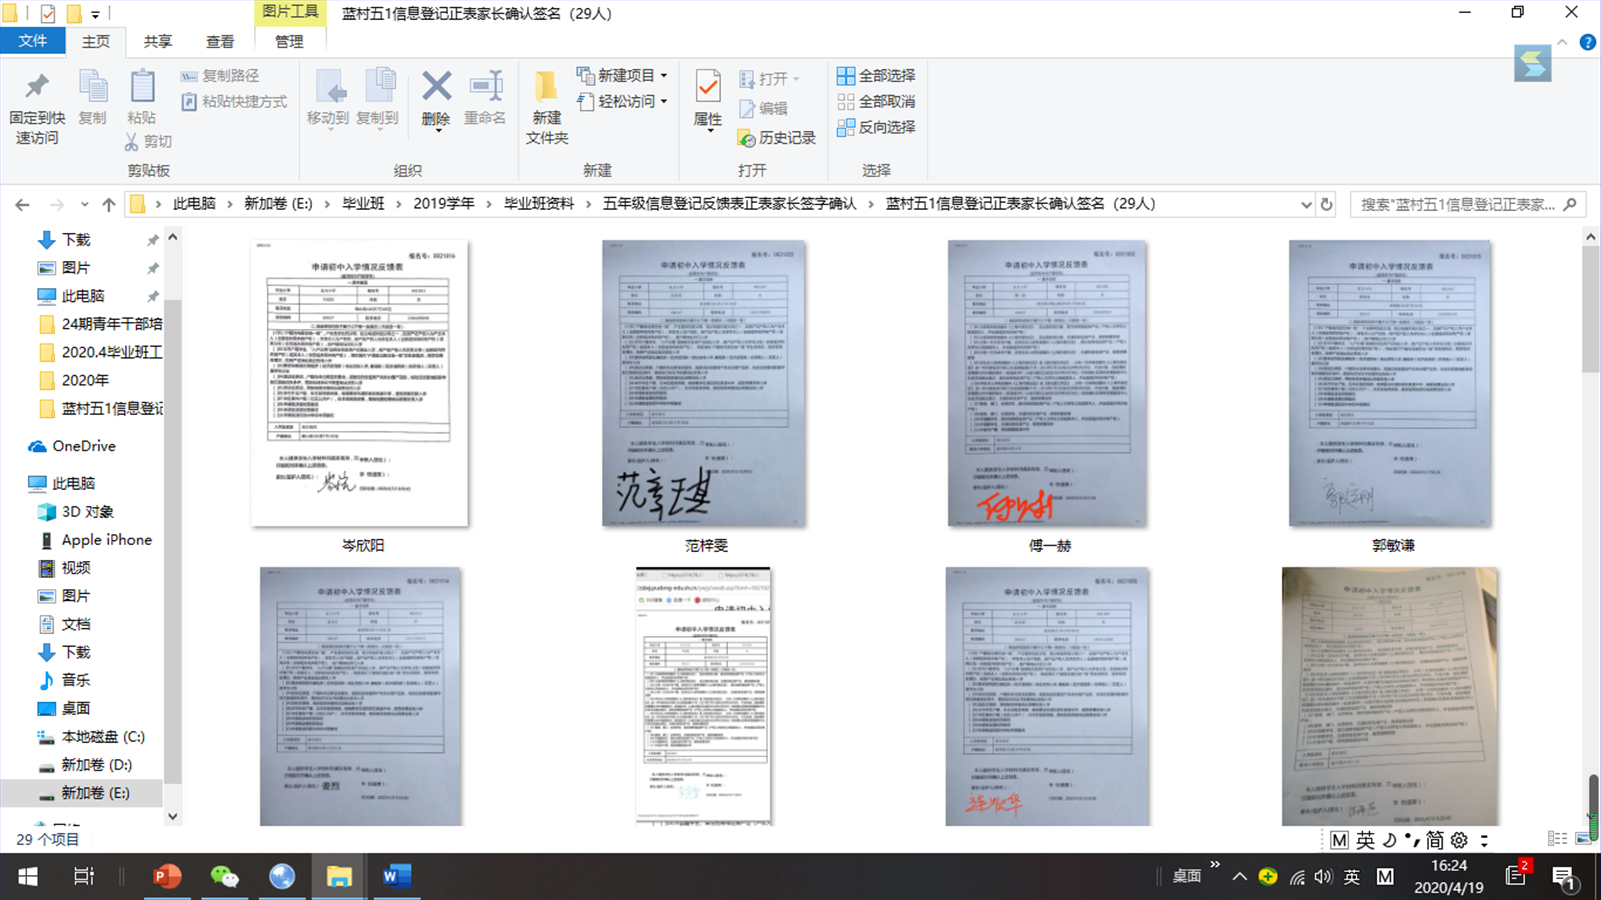
Task: Open the File (文件) menu
Action: coord(32,41)
